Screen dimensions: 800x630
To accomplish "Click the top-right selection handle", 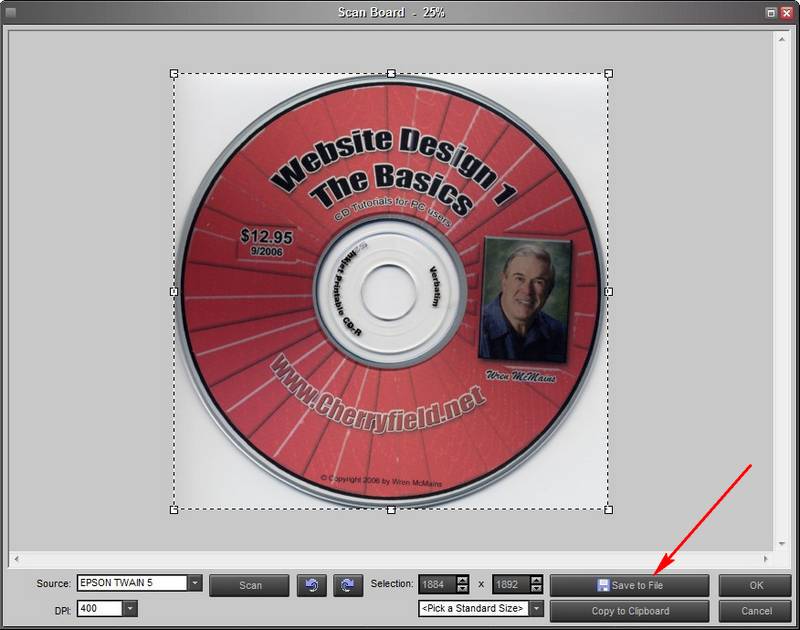I will (609, 74).
